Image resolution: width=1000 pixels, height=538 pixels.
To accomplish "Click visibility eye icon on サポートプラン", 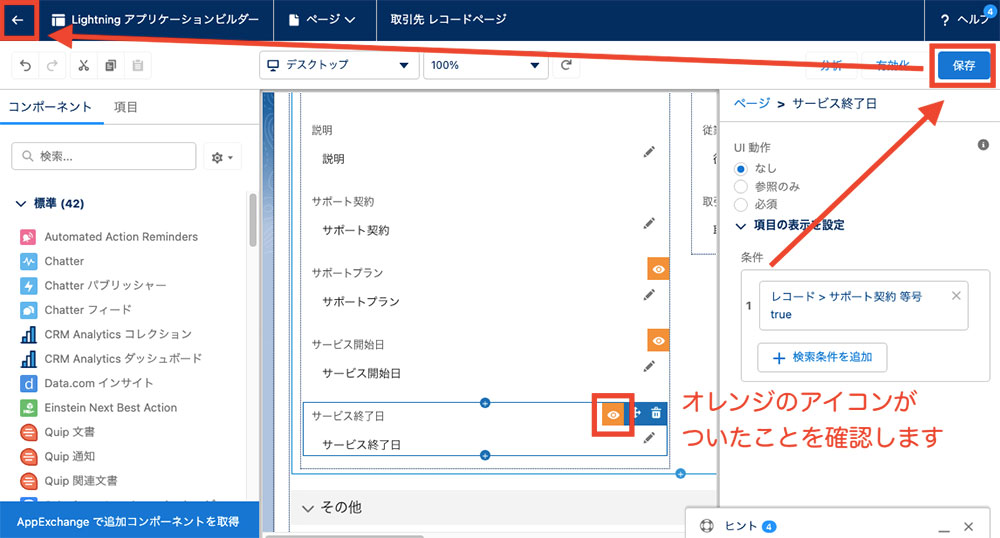I will click(658, 269).
